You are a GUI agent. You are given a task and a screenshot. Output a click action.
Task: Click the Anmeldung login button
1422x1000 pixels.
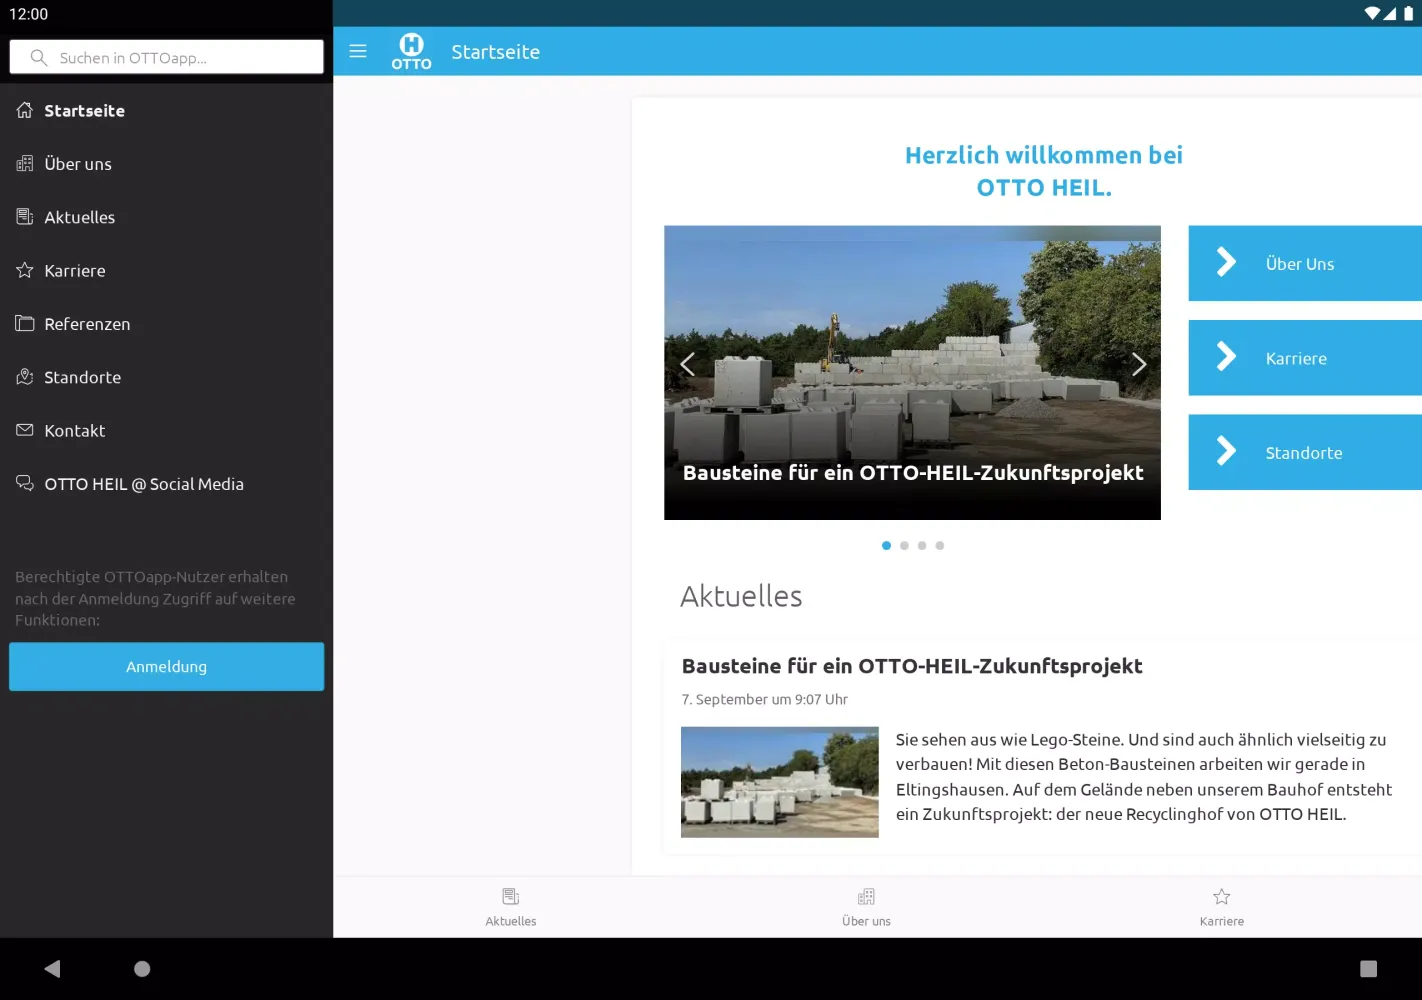pos(166,666)
